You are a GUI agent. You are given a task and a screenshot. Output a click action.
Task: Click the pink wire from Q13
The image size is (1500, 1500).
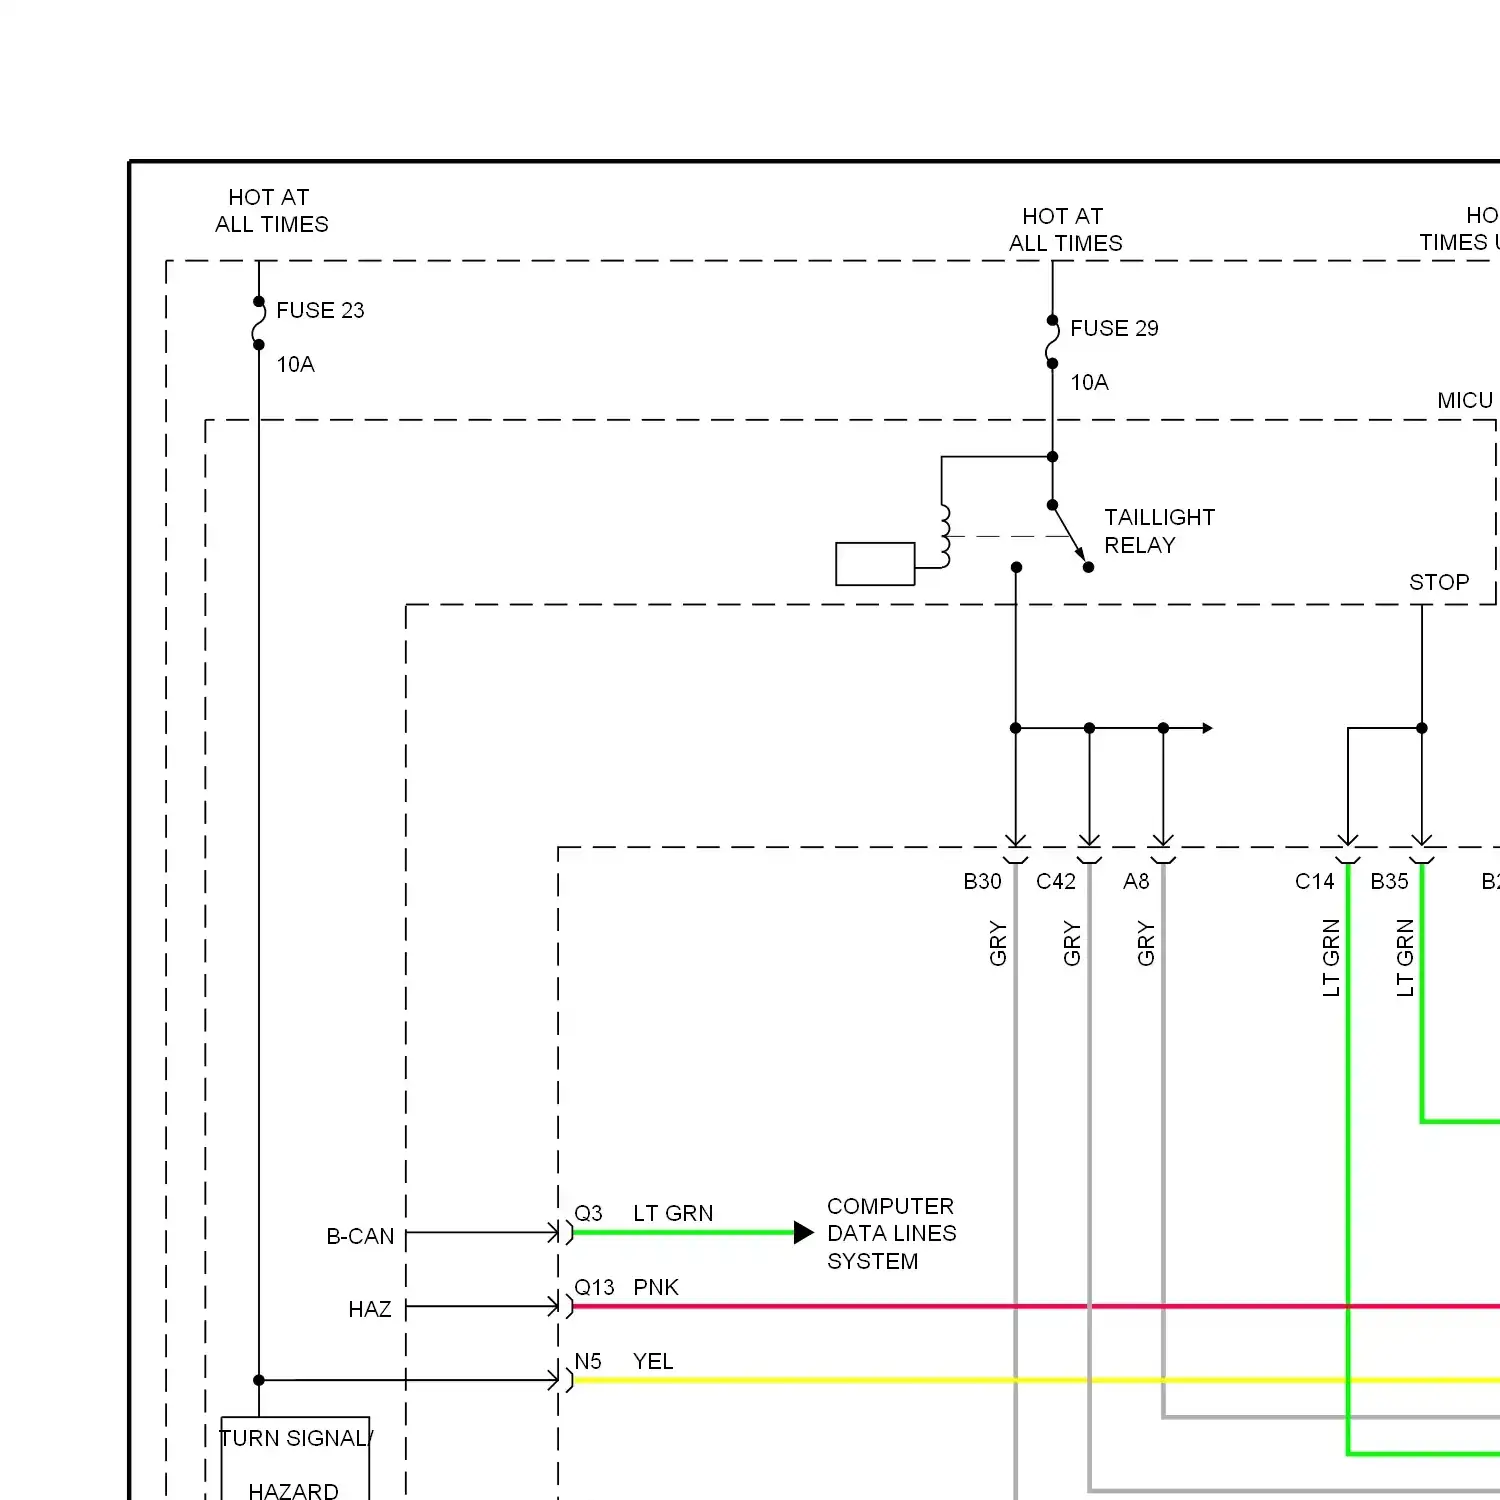click(x=1037, y=1306)
